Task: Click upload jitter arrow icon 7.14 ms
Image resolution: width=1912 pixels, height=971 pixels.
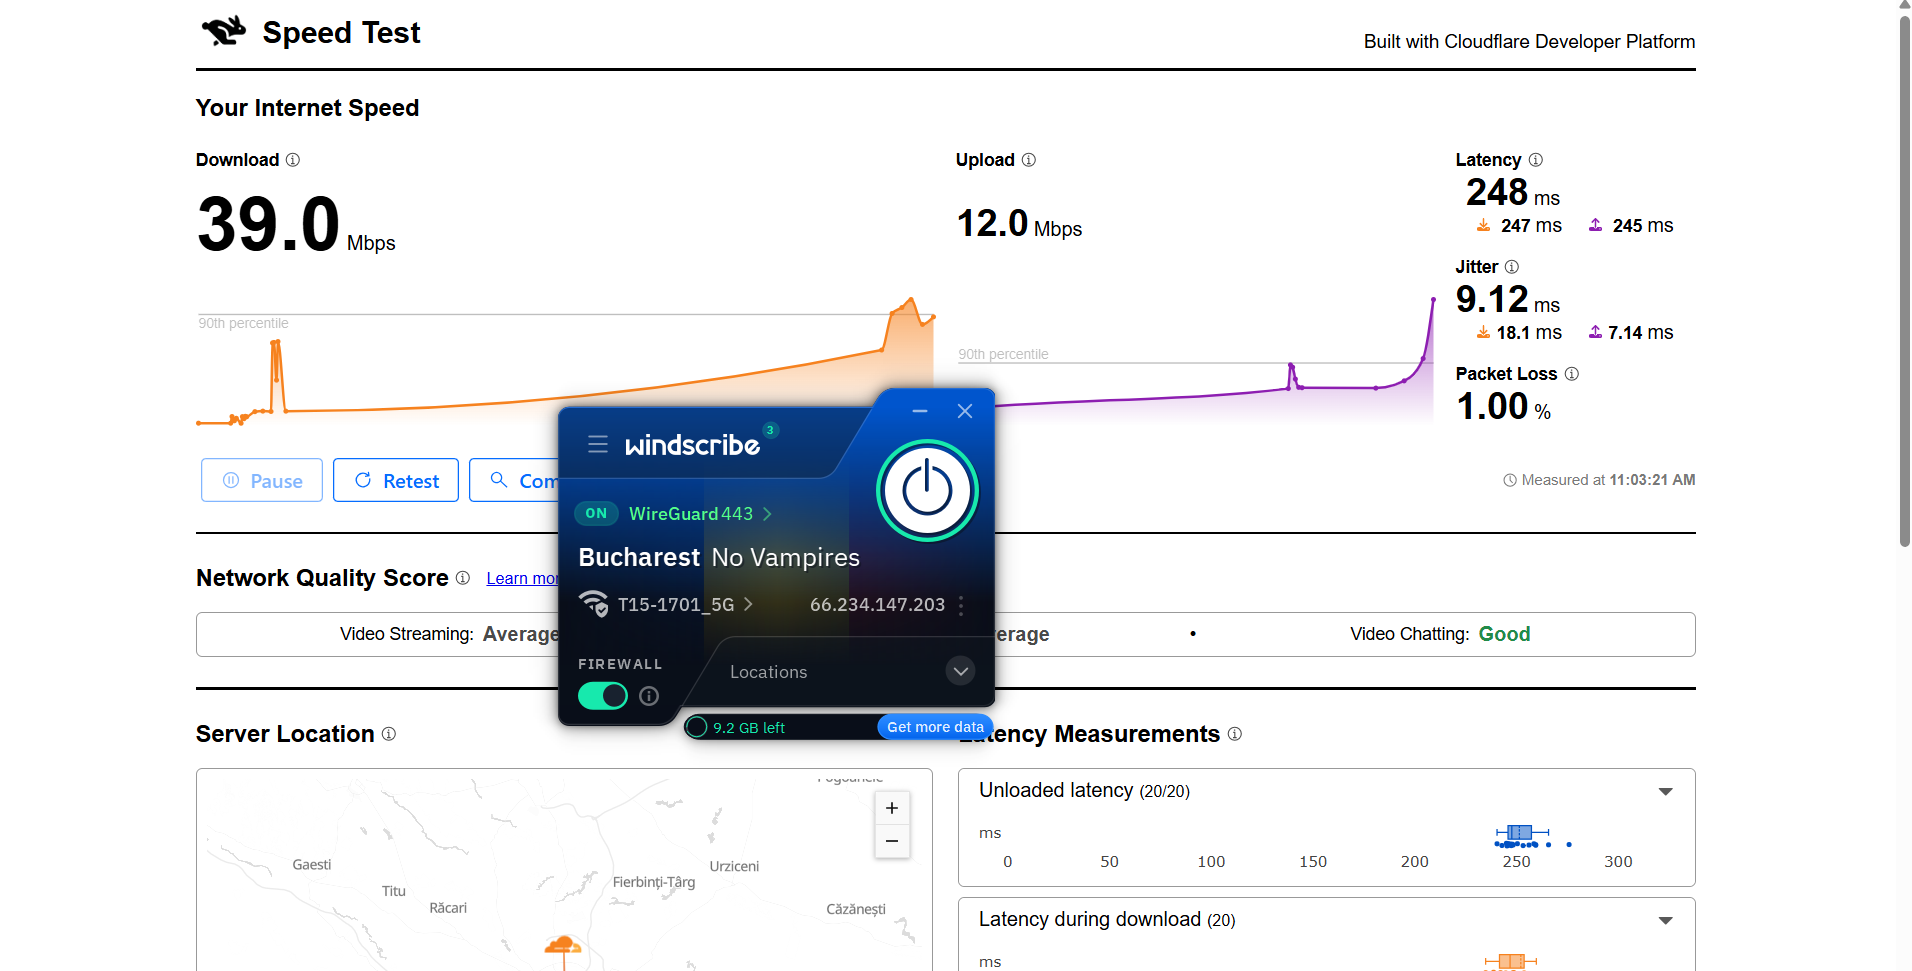Action: tap(1596, 332)
